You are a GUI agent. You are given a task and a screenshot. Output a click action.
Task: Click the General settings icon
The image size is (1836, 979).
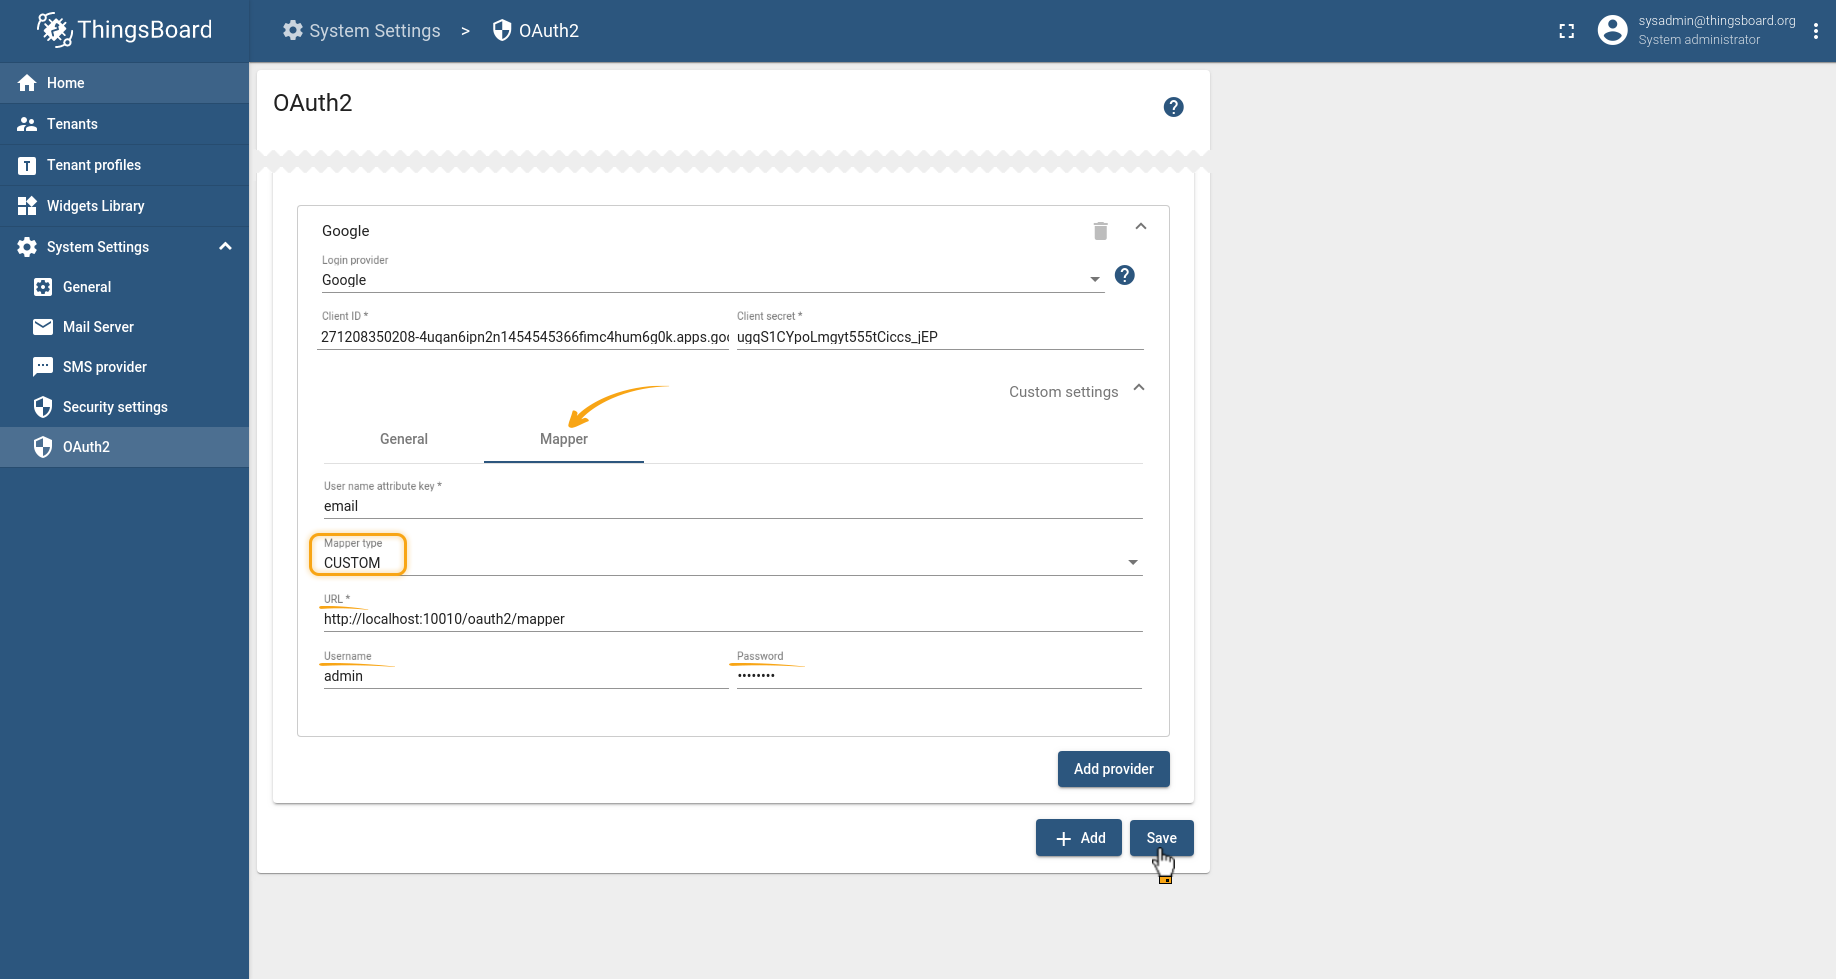[43, 287]
